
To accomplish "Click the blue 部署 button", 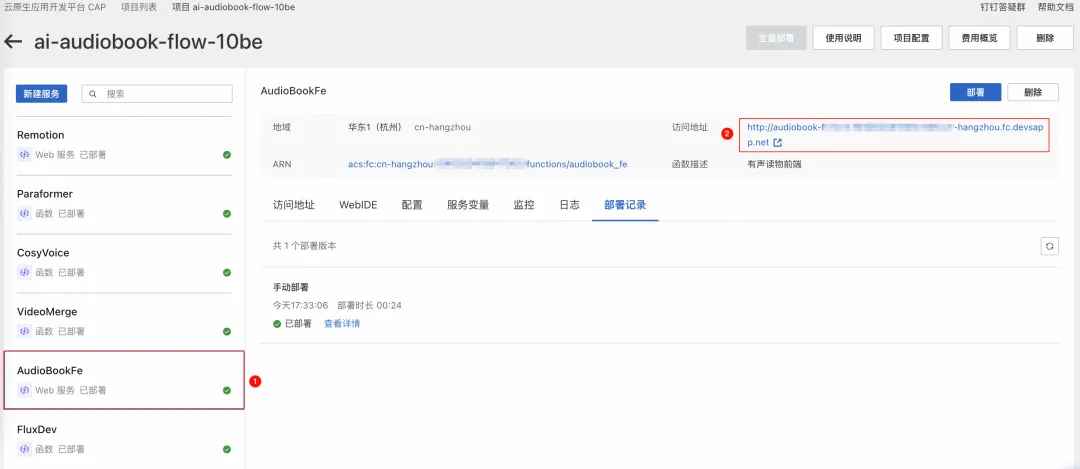I will [x=975, y=92].
